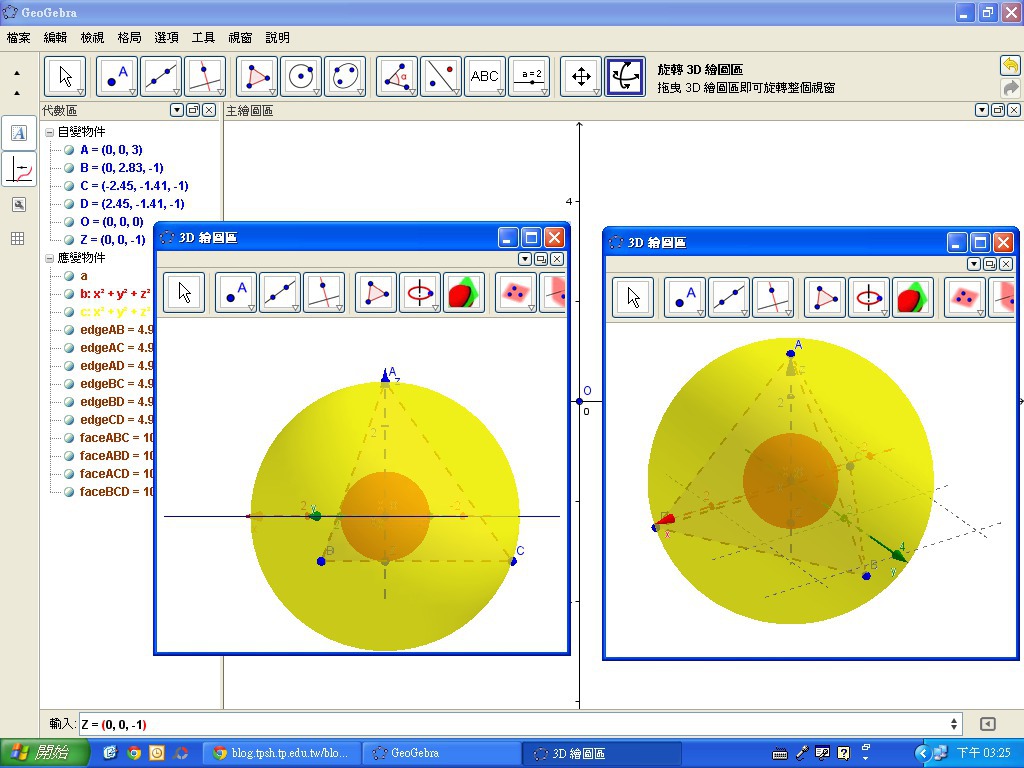Toggle visibility of edgeAB

69,330
